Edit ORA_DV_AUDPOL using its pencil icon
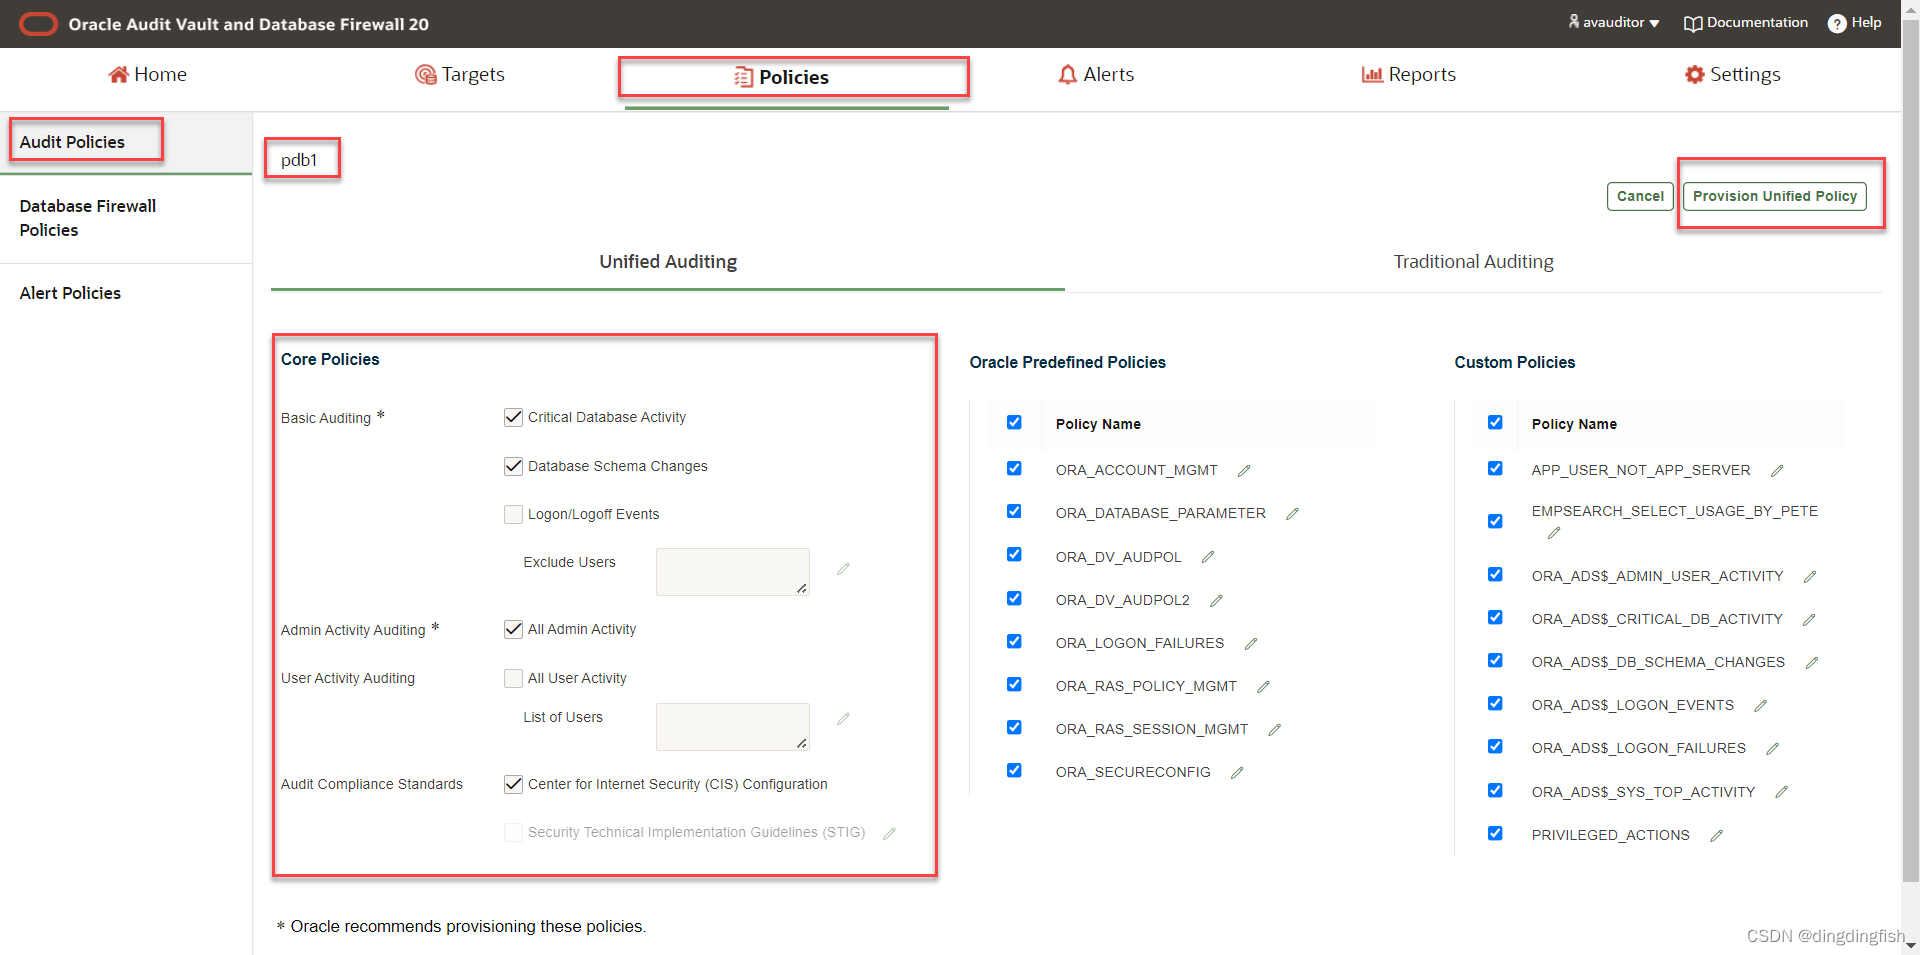The width and height of the screenshot is (1920, 955). [1208, 557]
